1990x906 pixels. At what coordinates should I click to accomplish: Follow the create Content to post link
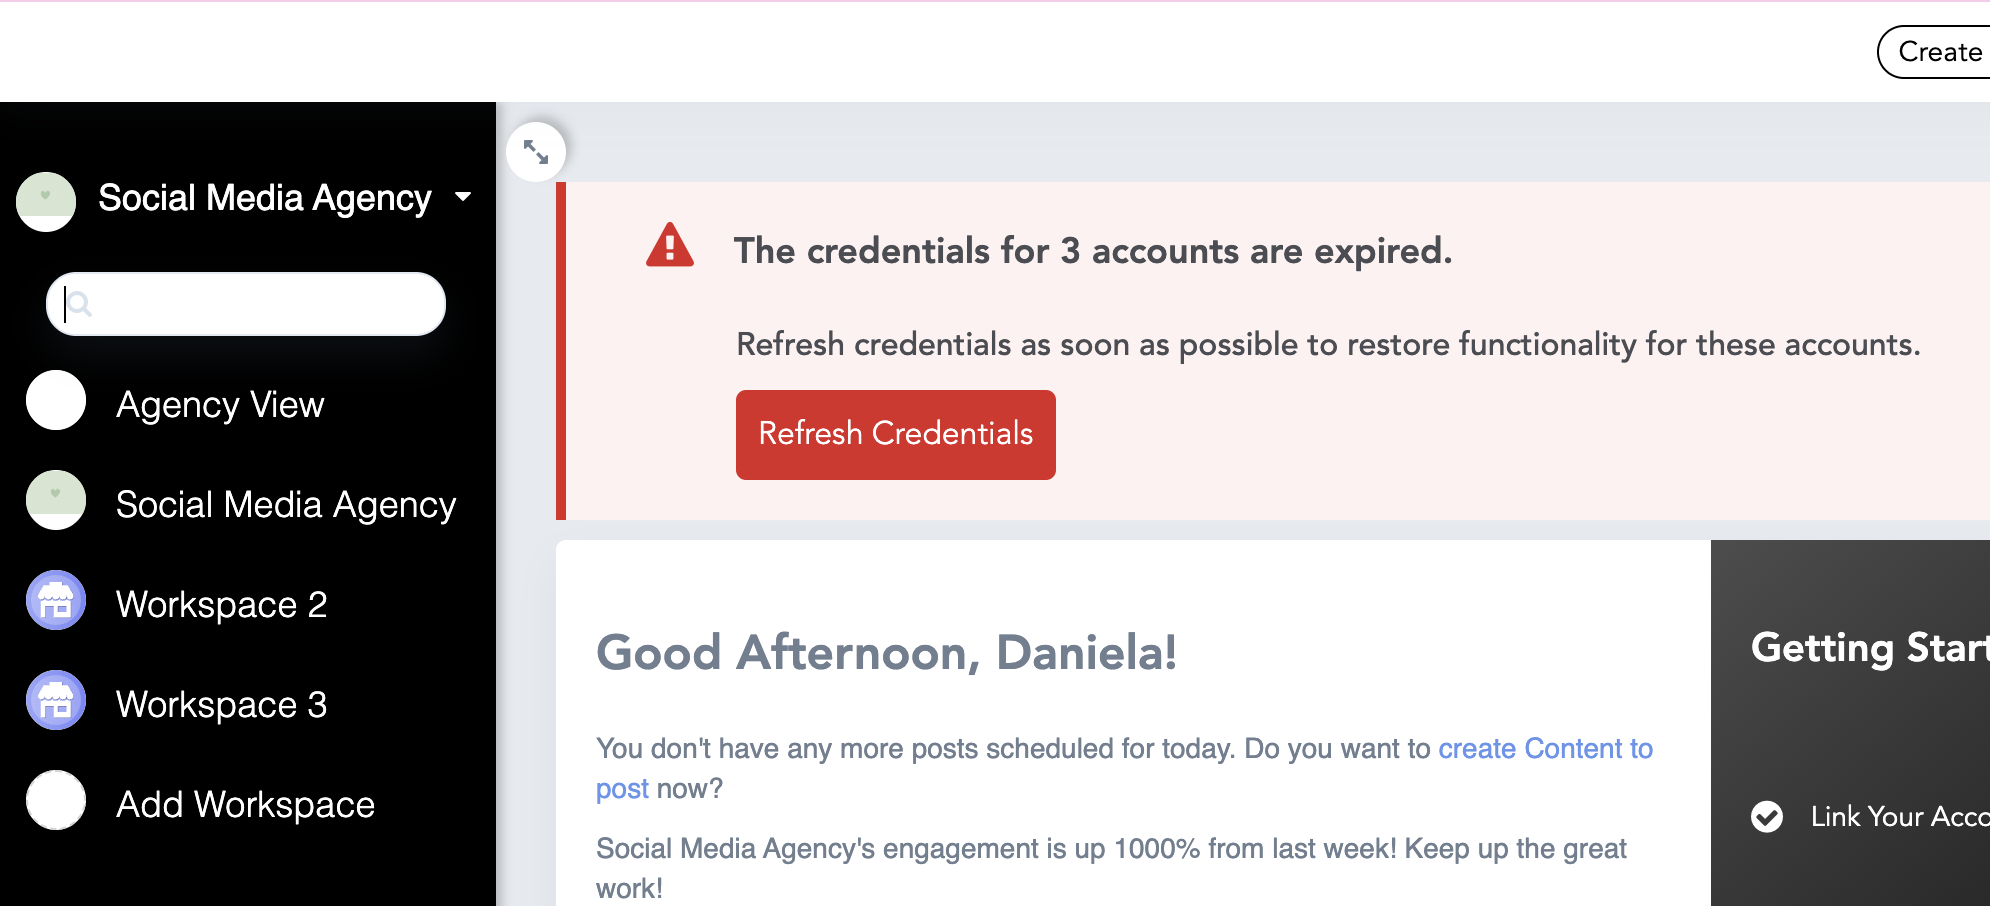pos(1544,749)
